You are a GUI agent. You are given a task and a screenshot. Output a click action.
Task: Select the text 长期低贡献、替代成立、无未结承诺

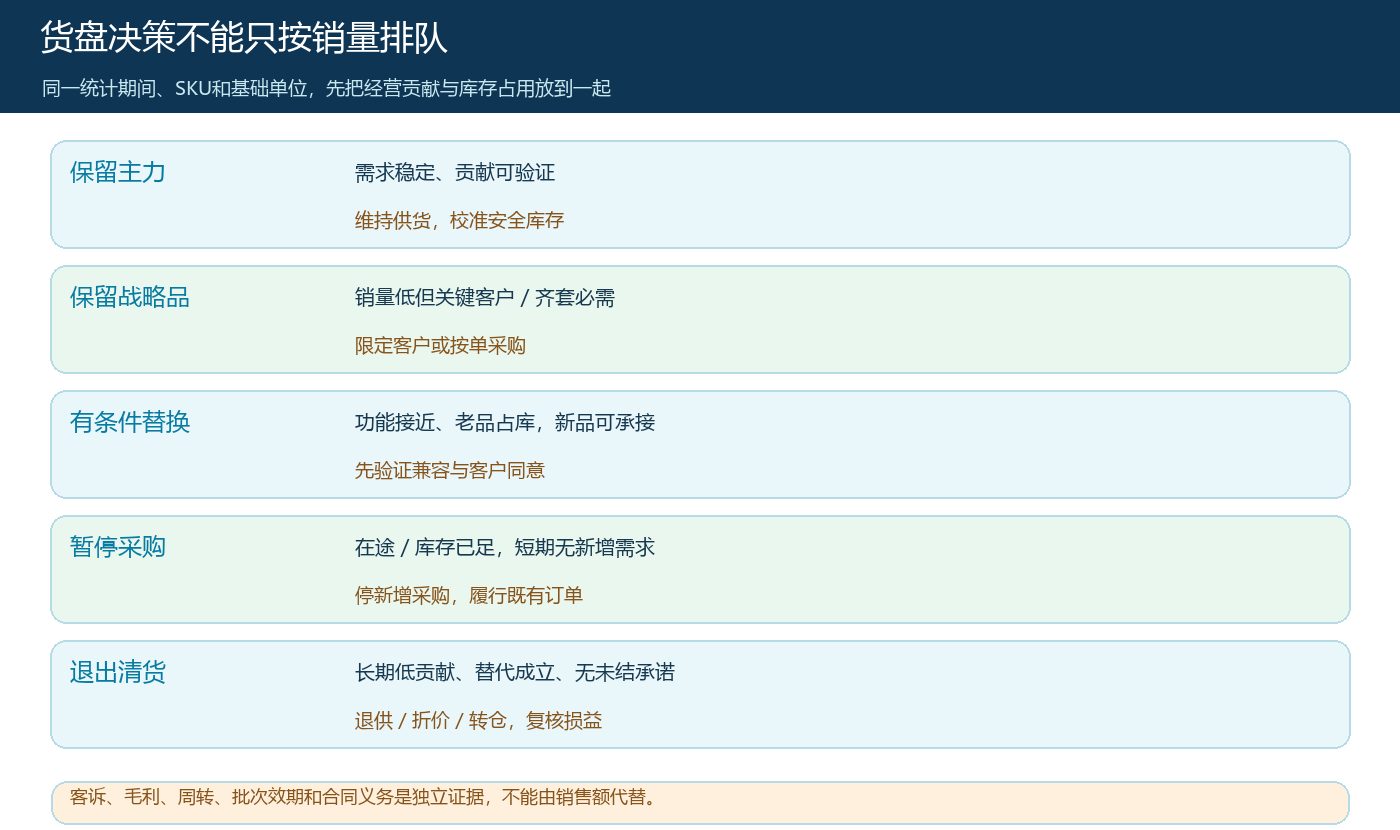click(x=515, y=673)
